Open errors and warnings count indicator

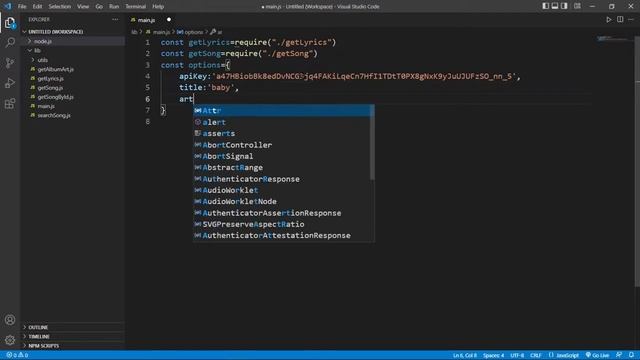(17, 355)
